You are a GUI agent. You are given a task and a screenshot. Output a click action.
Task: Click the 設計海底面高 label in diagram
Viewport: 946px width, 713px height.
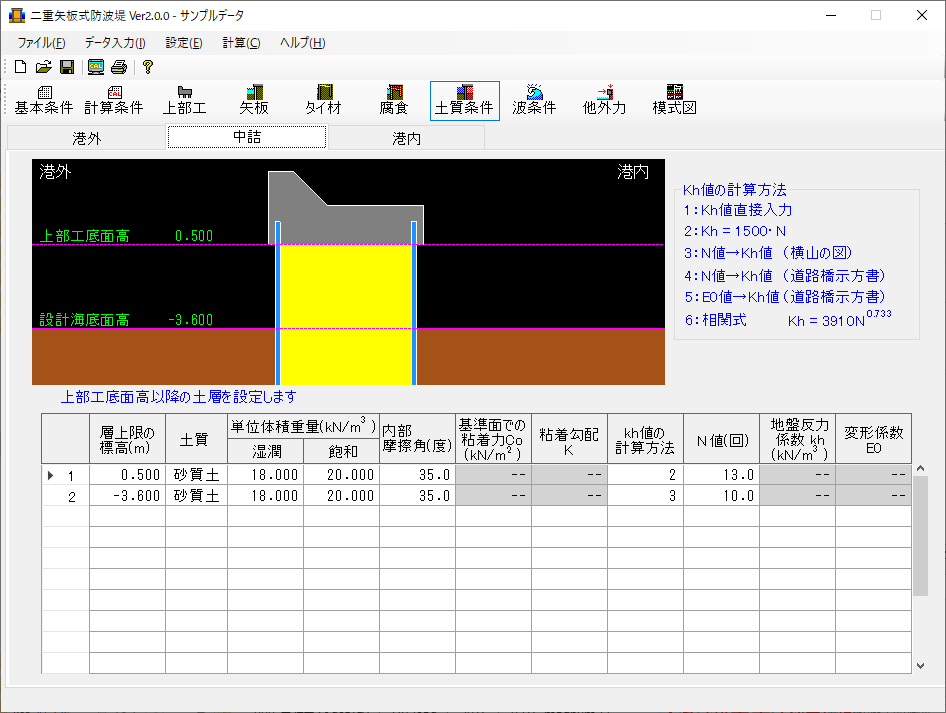click(x=84, y=320)
